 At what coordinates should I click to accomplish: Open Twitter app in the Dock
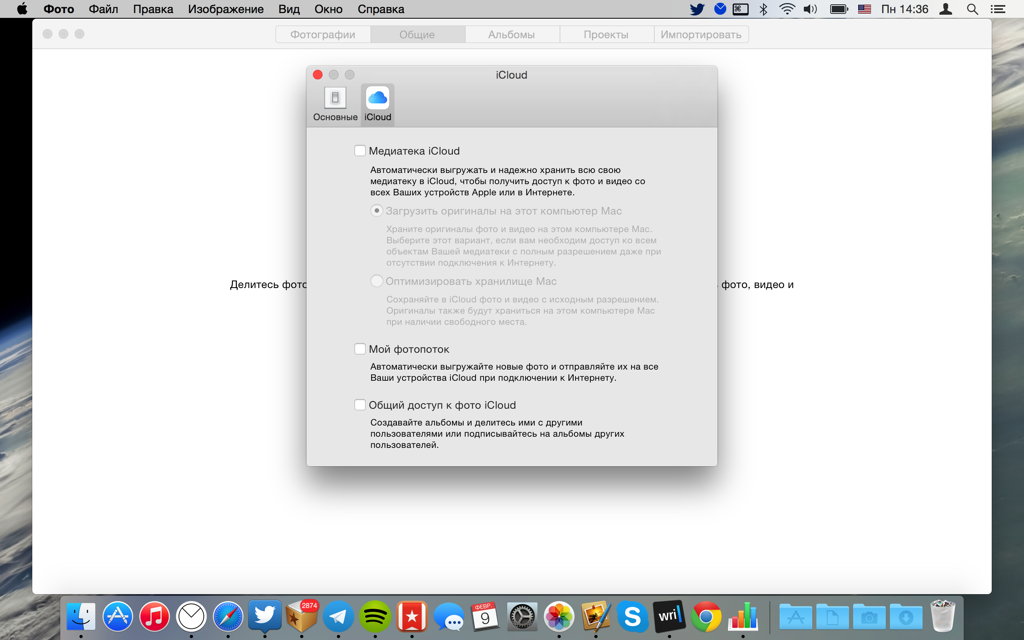264,616
